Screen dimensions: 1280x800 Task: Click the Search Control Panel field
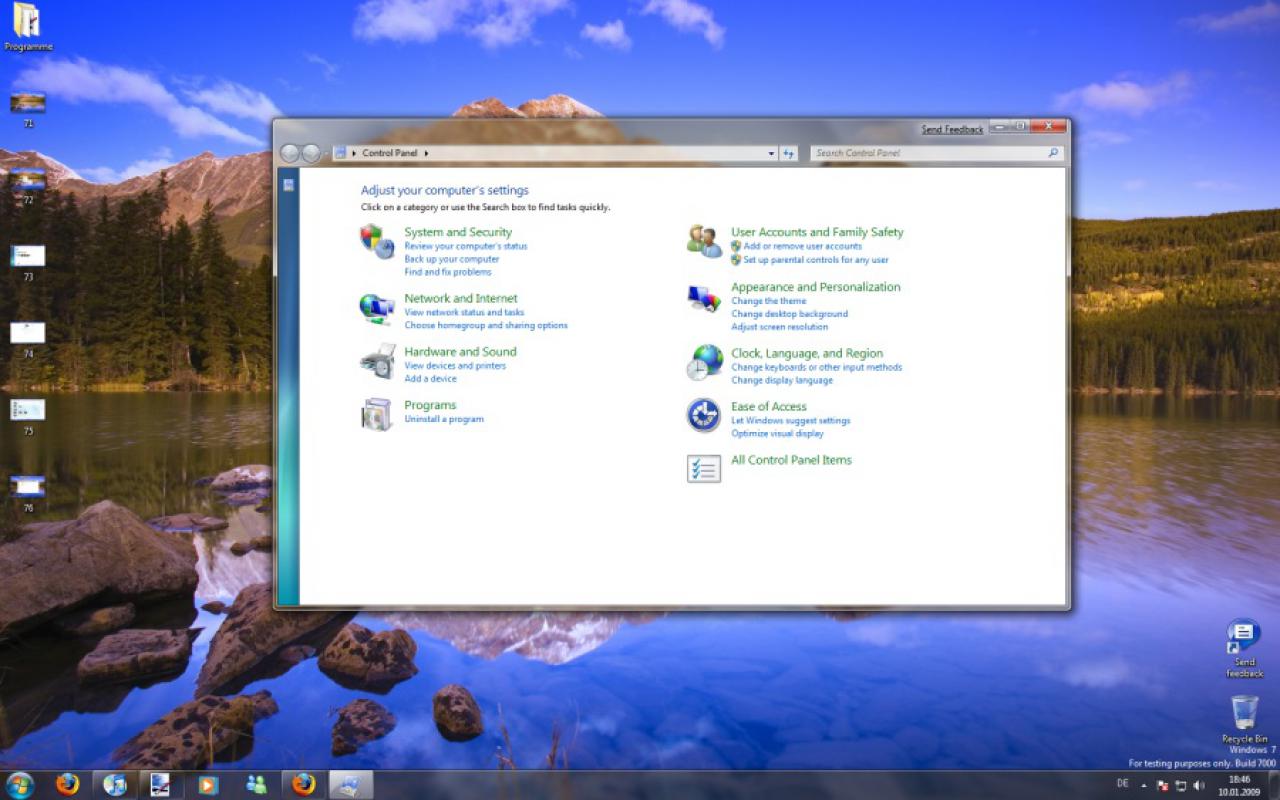(x=937, y=153)
